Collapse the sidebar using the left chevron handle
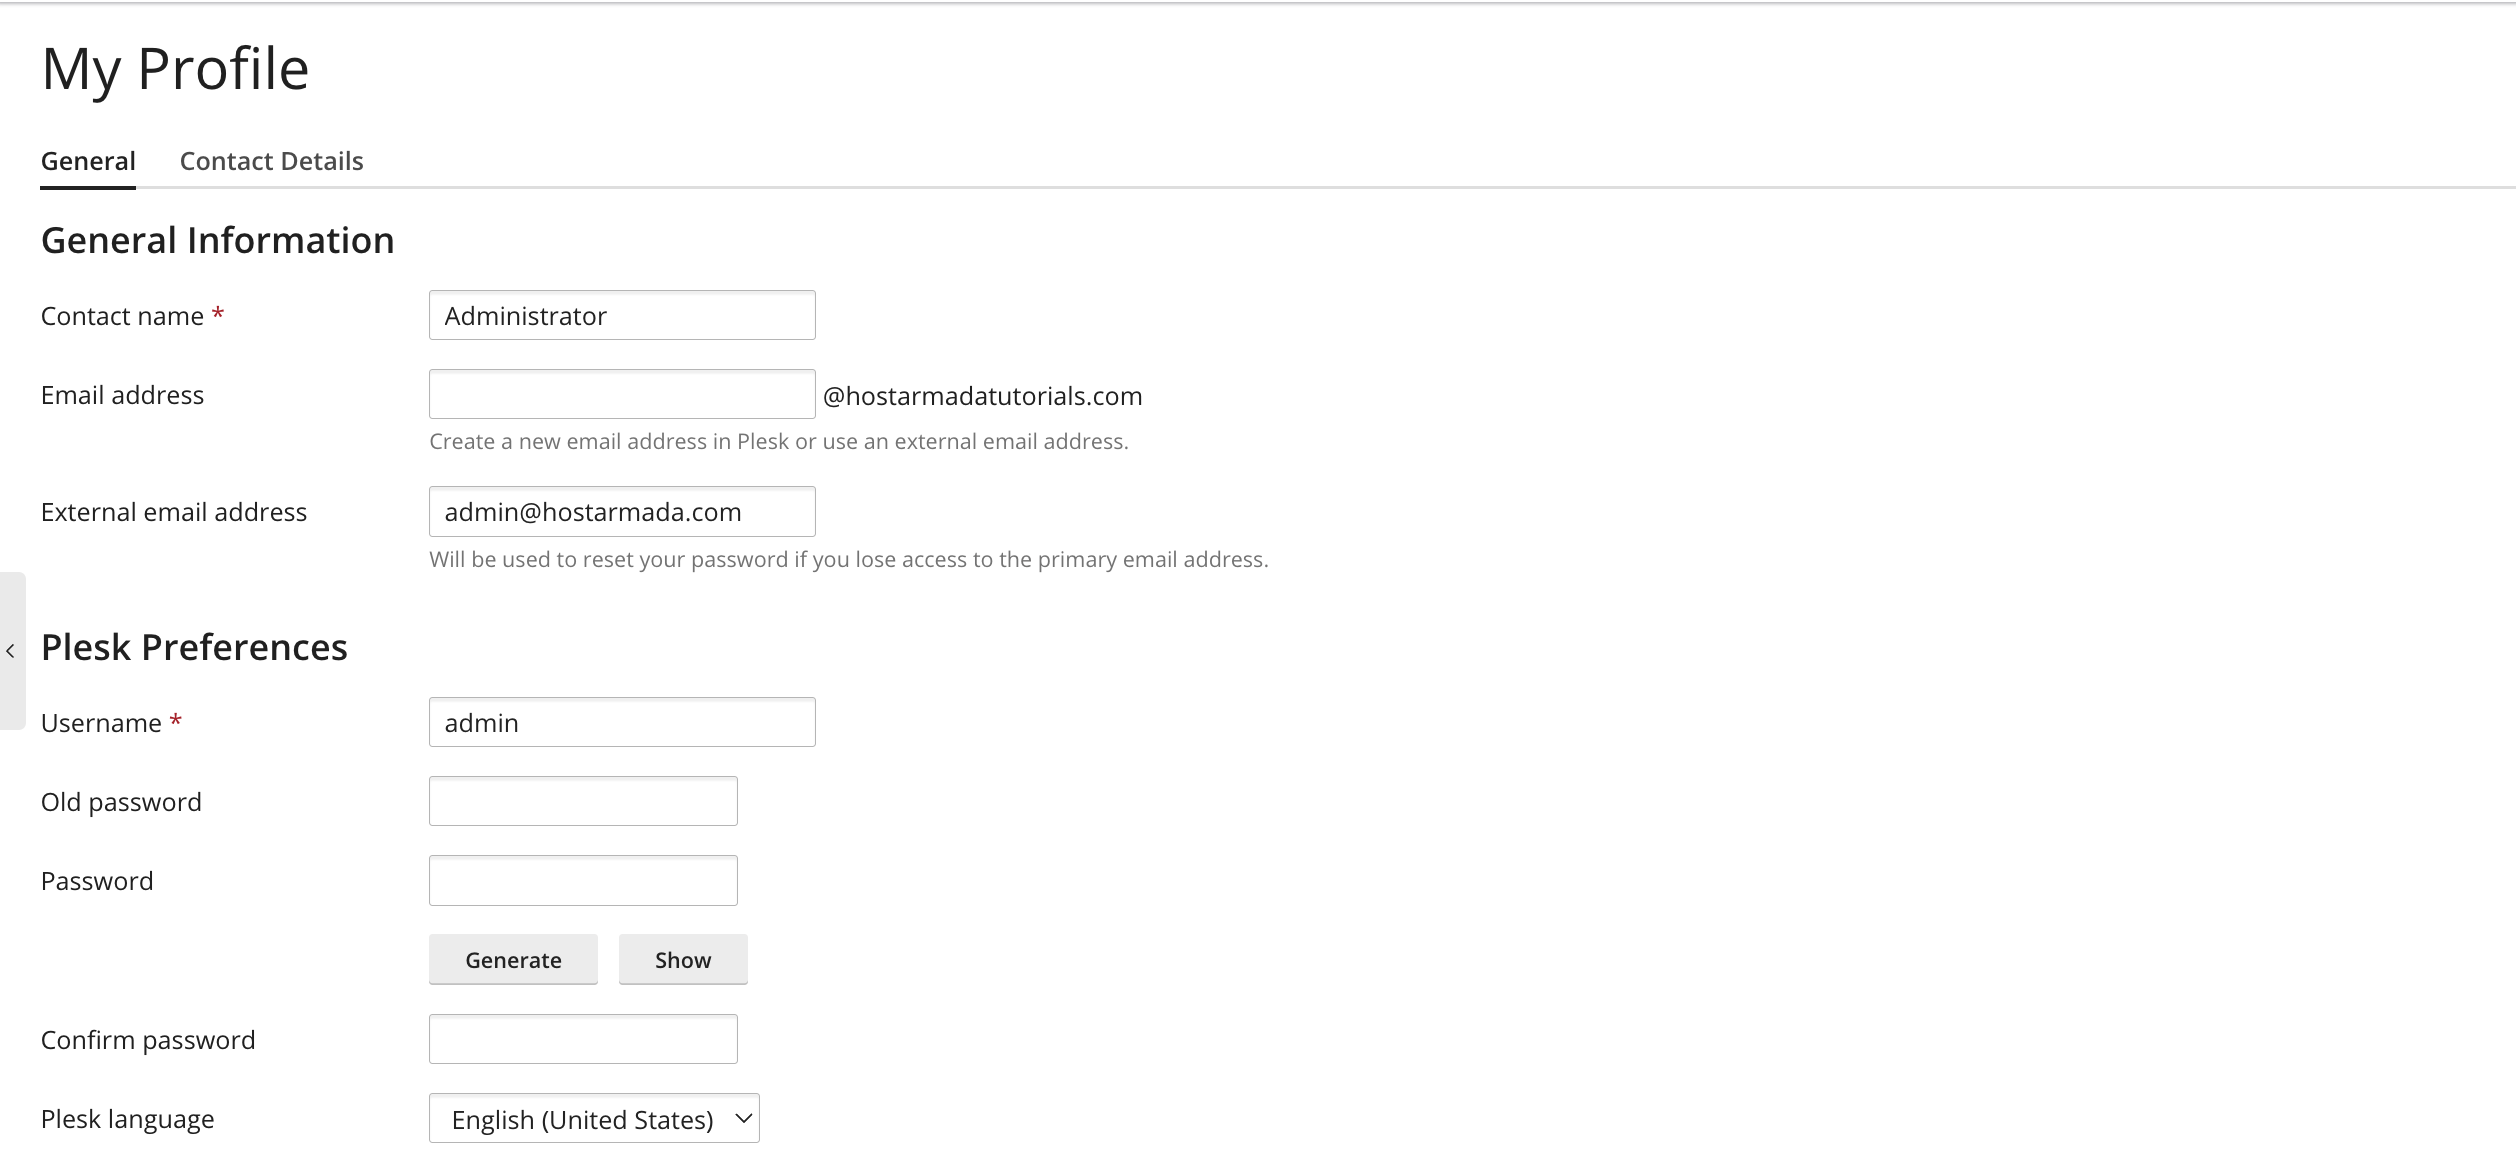The width and height of the screenshot is (2516, 1174). 11,651
